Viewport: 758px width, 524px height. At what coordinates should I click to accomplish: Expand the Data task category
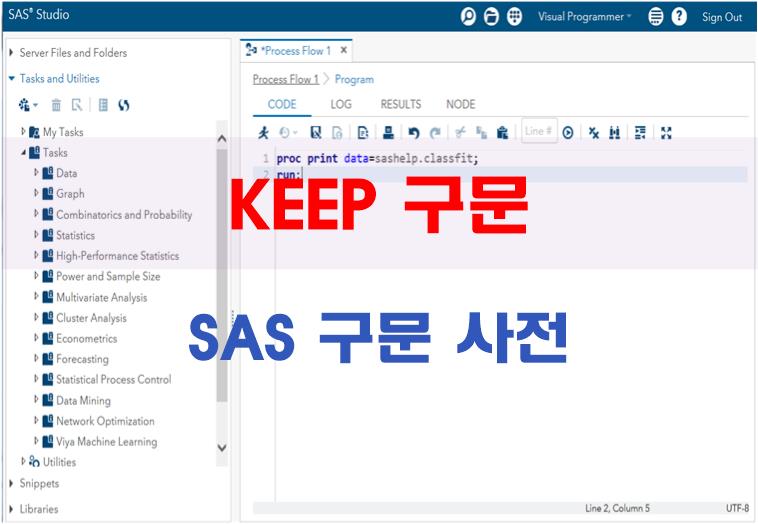point(36,172)
